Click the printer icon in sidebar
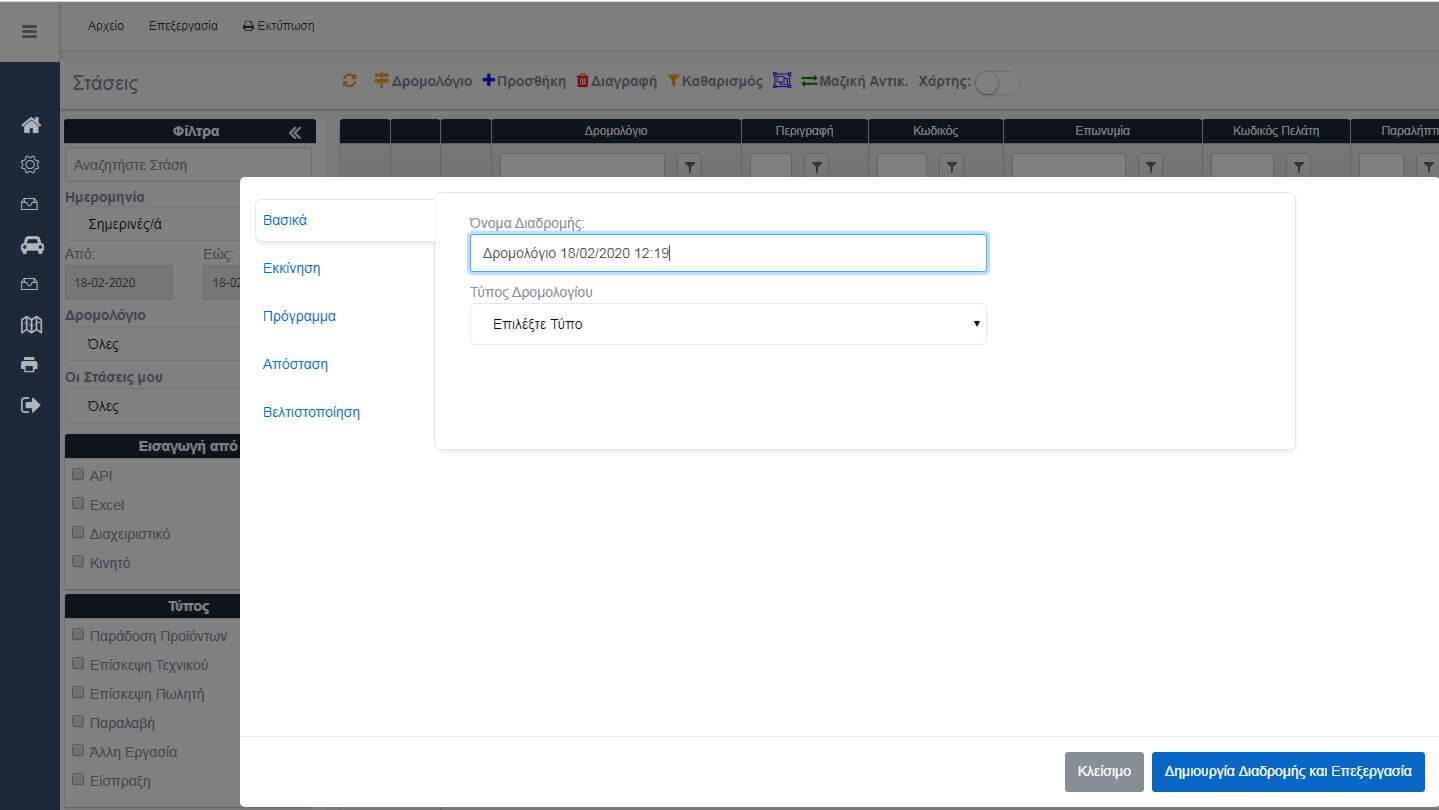Image resolution: width=1439 pixels, height=810 pixels. [30, 364]
